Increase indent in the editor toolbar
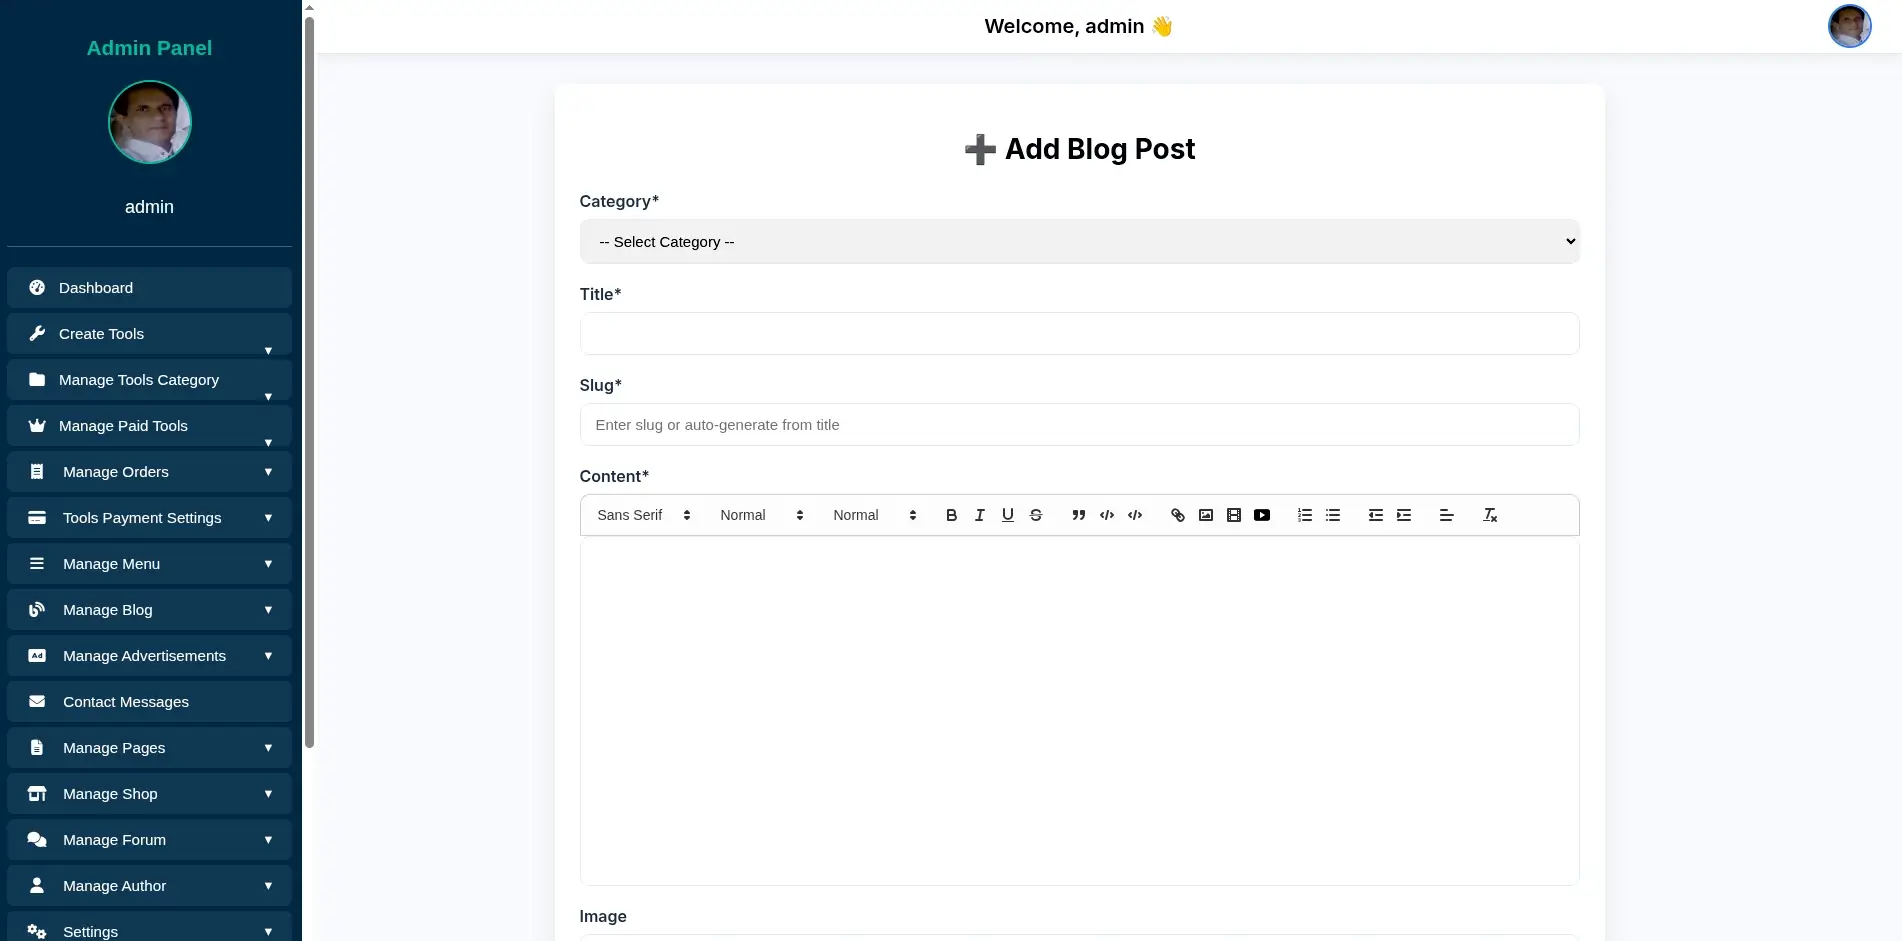The width and height of the screenshot is (1902, 941). (1403, 515)
